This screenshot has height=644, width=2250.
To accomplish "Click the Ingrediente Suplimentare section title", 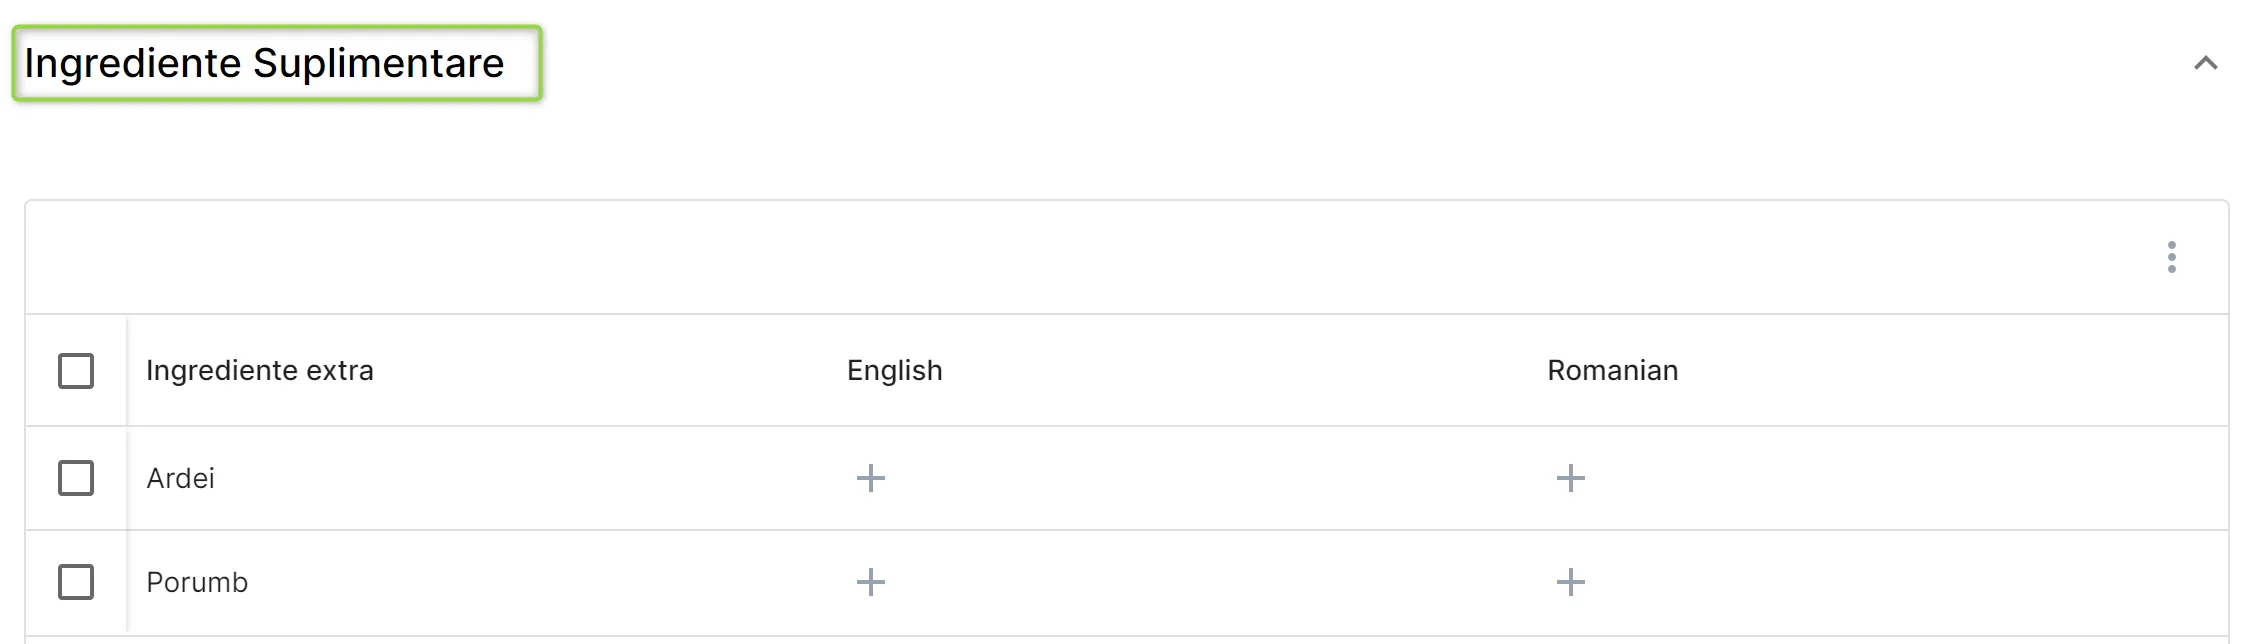I will [x=264, y=63].
